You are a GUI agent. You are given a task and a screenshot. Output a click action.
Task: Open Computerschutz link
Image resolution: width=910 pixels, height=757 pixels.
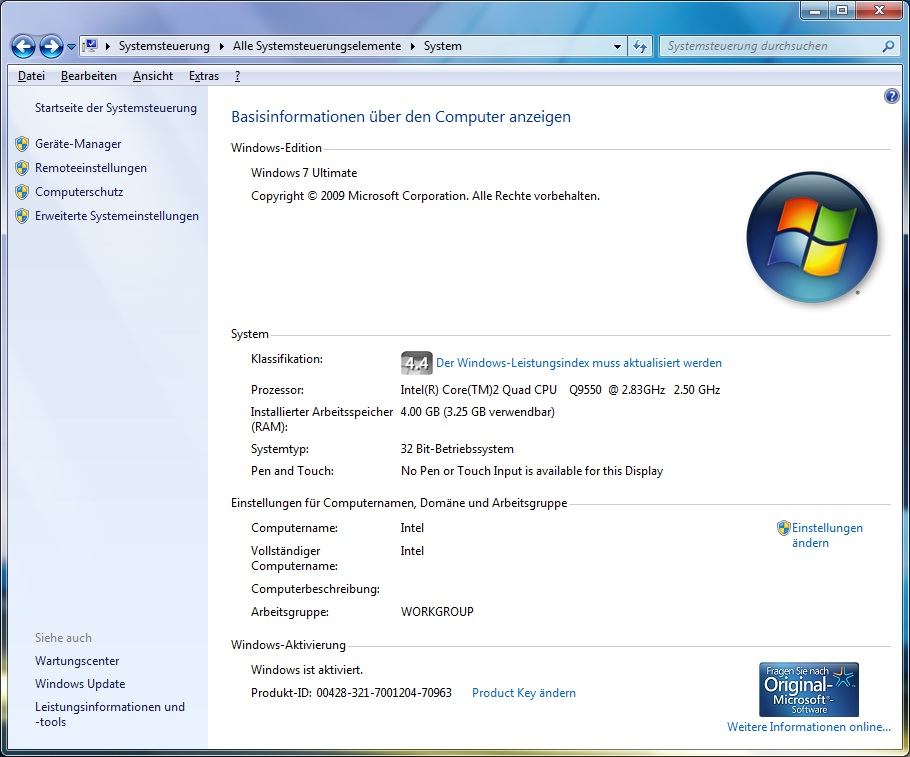tap(79, 192)
